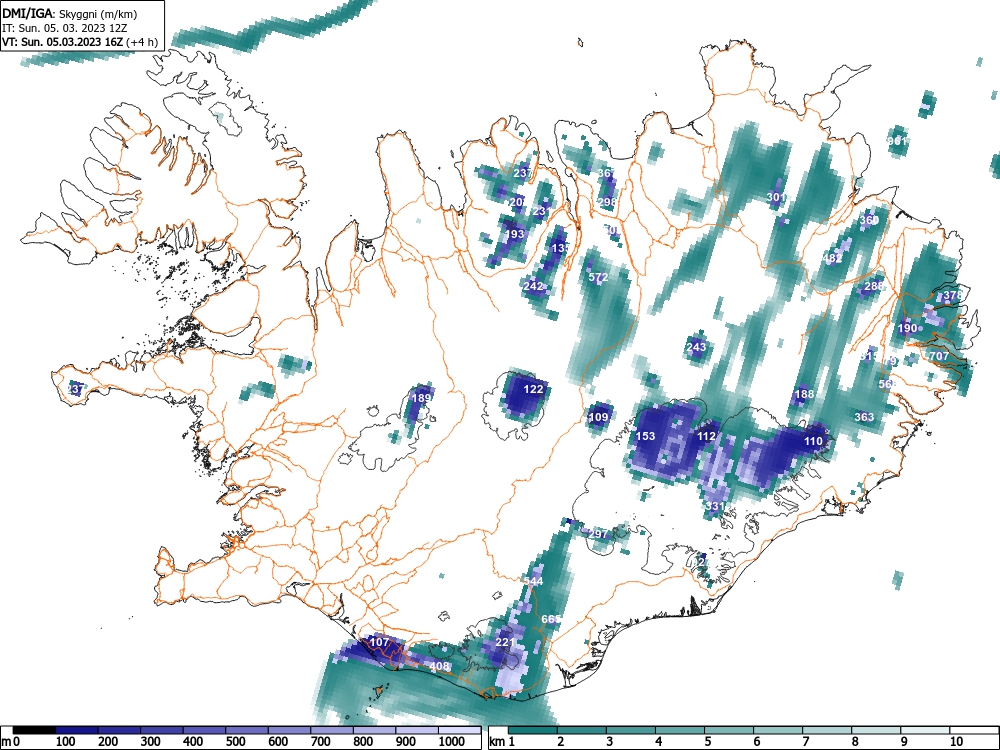Click the 9–10 km lightest legend swatch

point(925,730)
